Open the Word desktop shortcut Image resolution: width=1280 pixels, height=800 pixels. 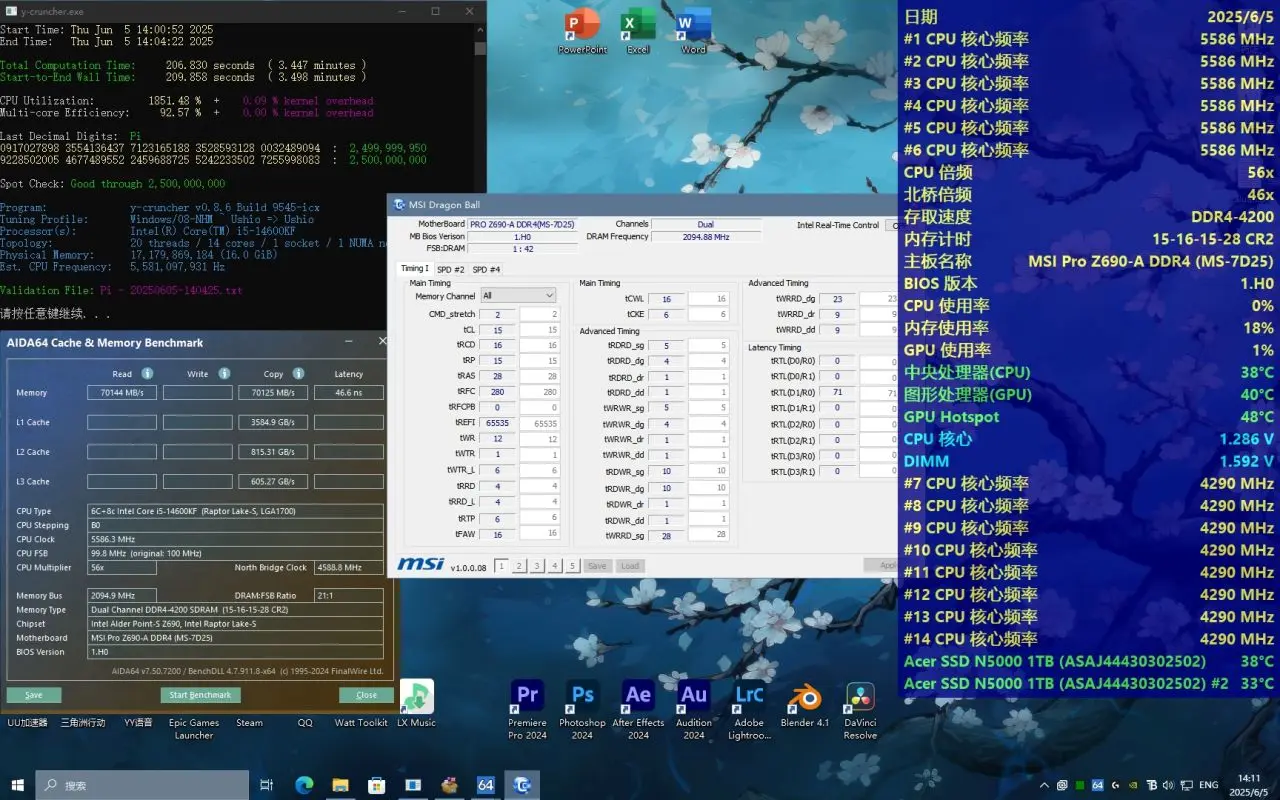693,30
